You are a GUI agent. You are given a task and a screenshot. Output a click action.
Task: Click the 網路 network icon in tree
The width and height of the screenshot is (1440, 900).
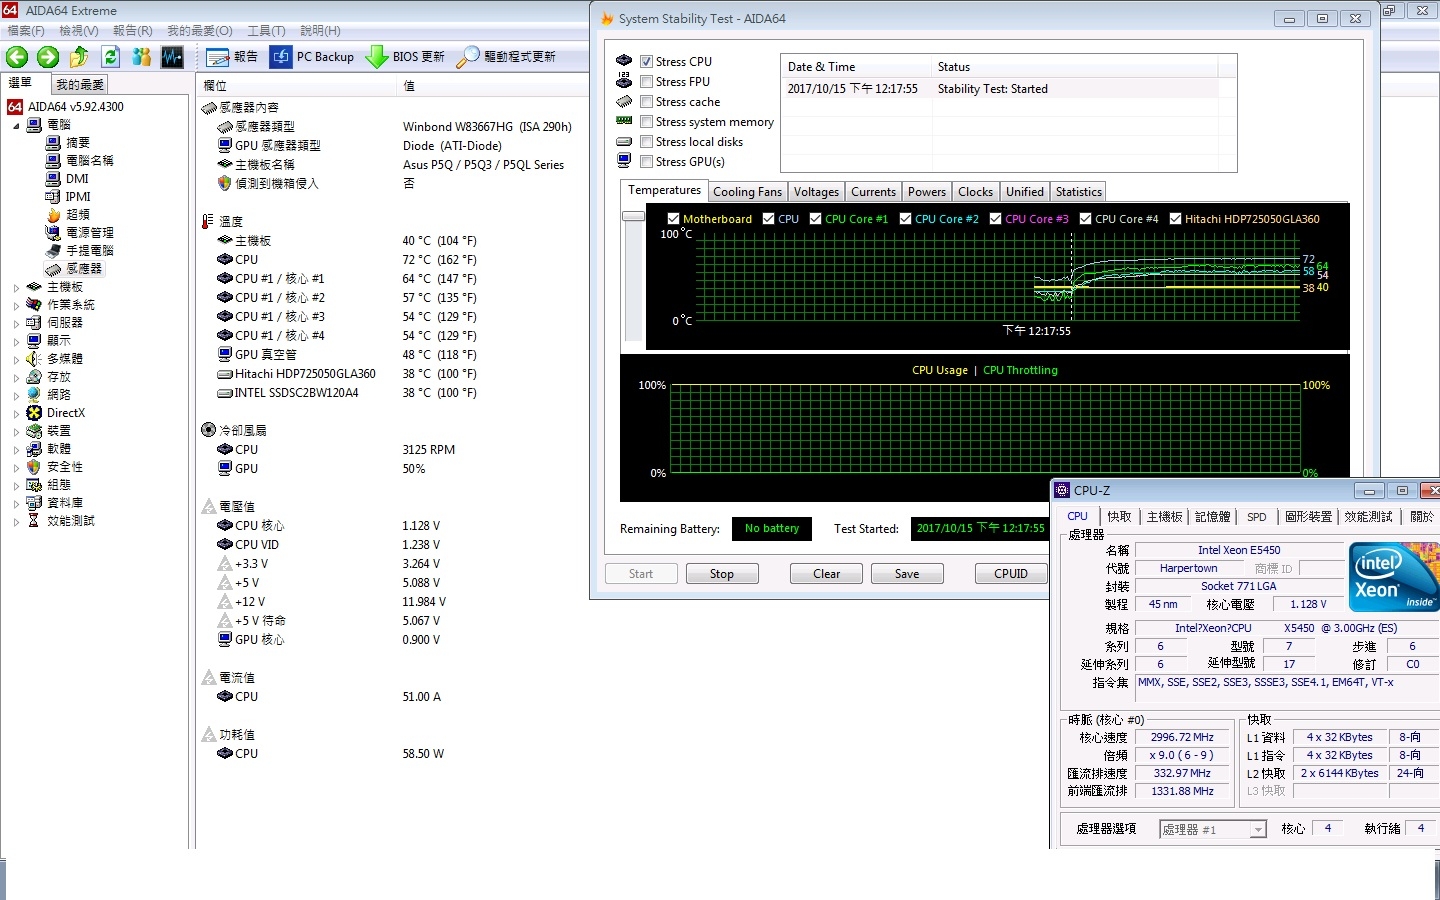coord(34,395)
